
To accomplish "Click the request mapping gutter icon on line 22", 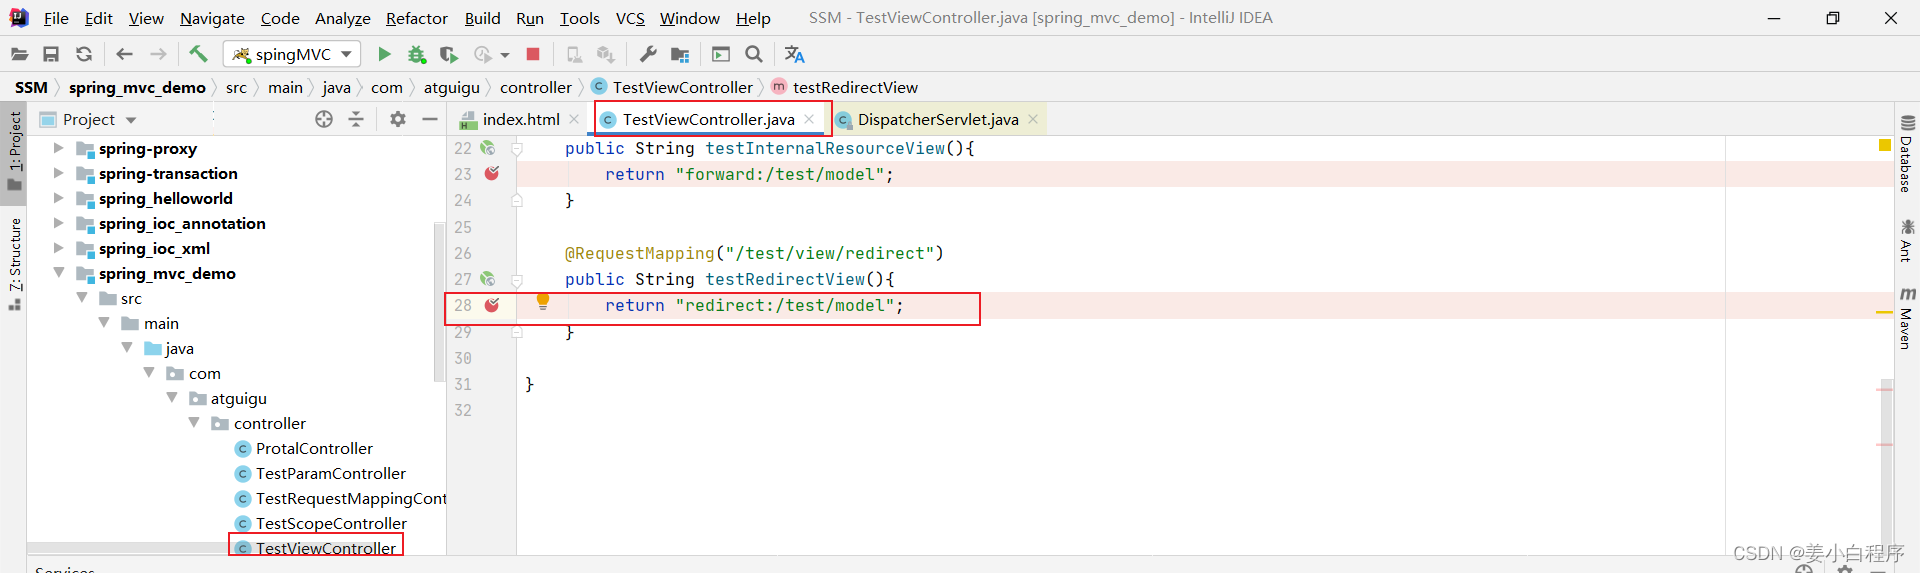I will (487, 148).
